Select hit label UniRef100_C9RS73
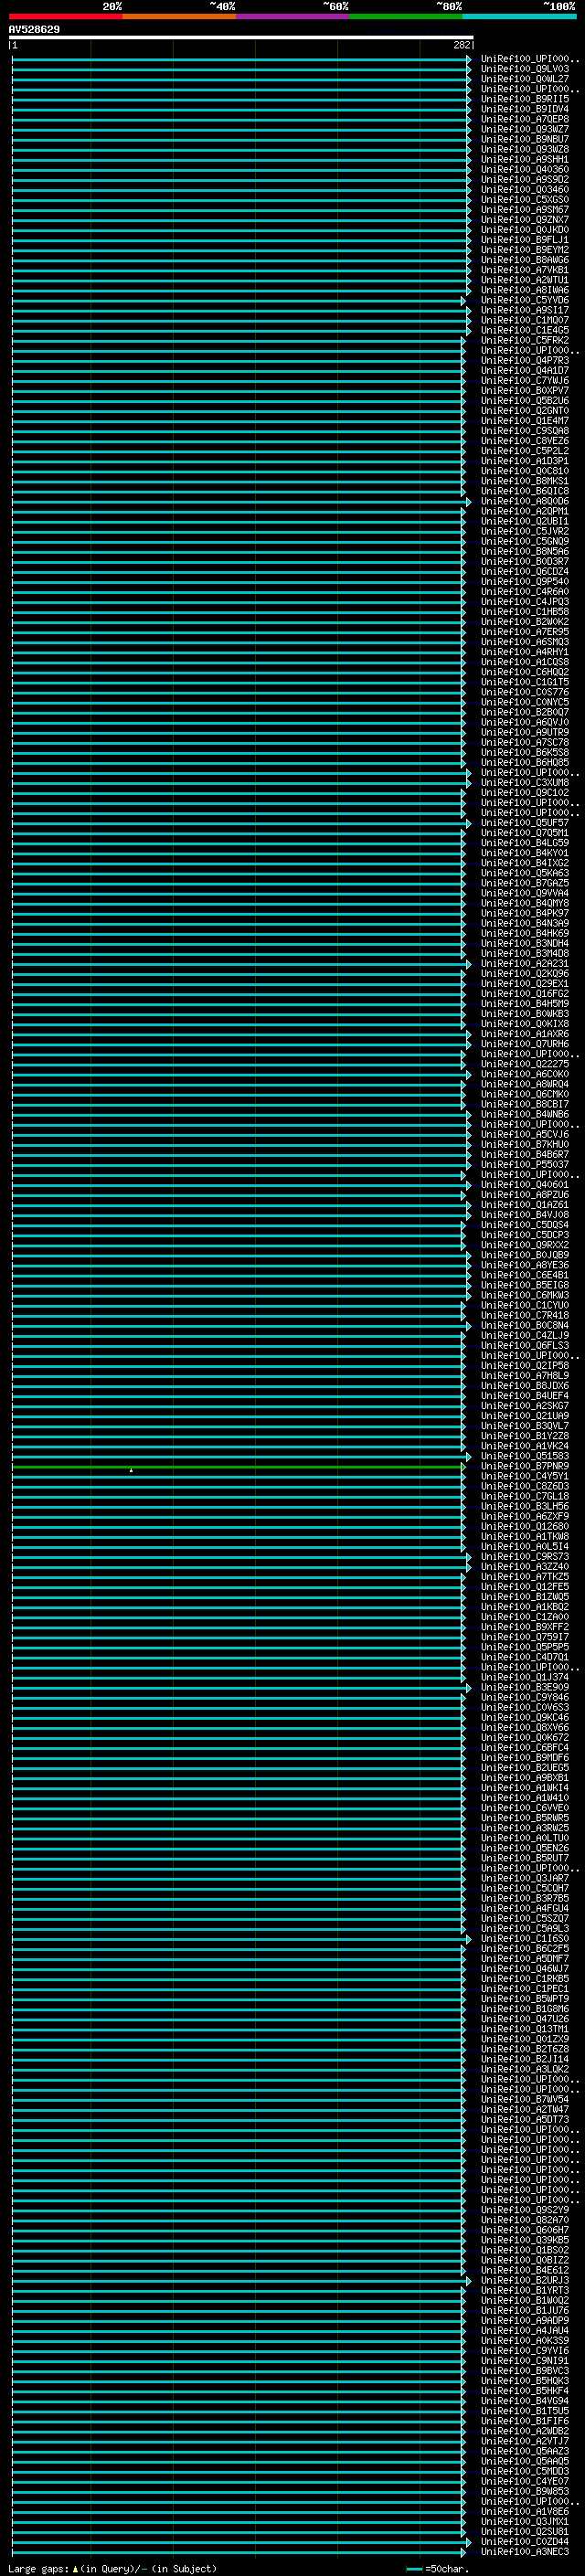The height and width of the screenshot is (2576, 585). [x=524, y=1556]
